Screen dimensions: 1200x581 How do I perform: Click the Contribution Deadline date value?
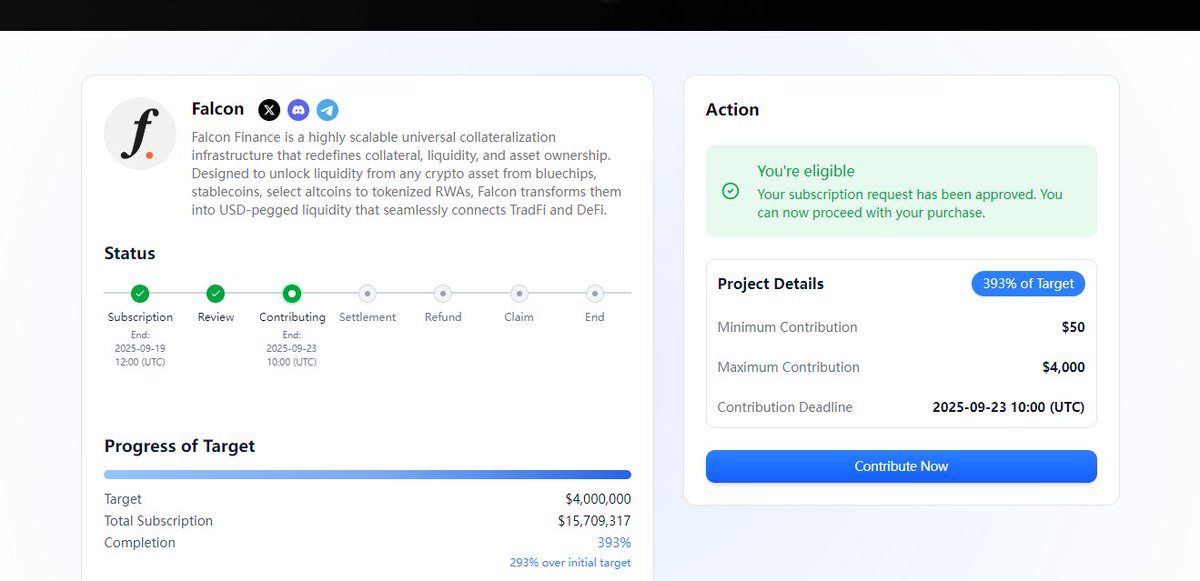(x=1008, y=408)
